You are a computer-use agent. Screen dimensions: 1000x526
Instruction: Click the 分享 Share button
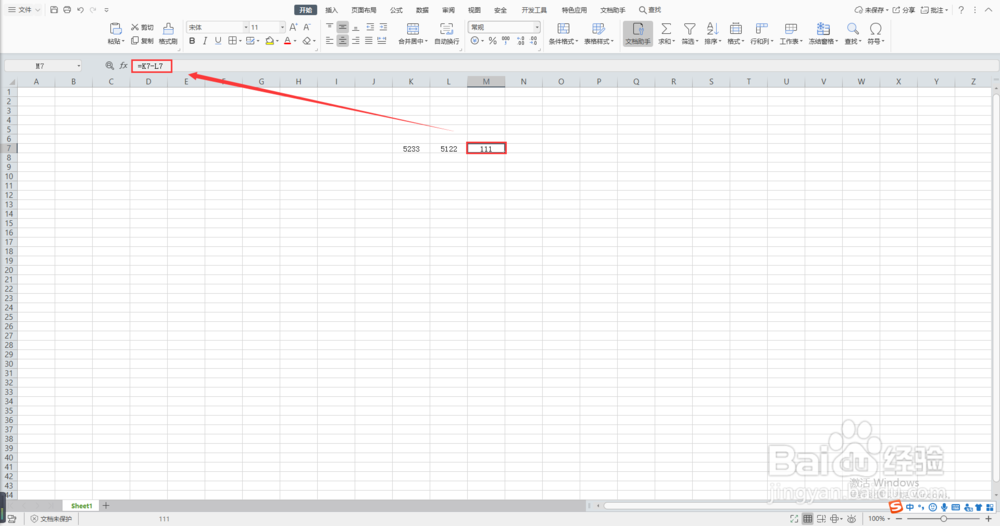pyautogui.click(x=904, y=10)
